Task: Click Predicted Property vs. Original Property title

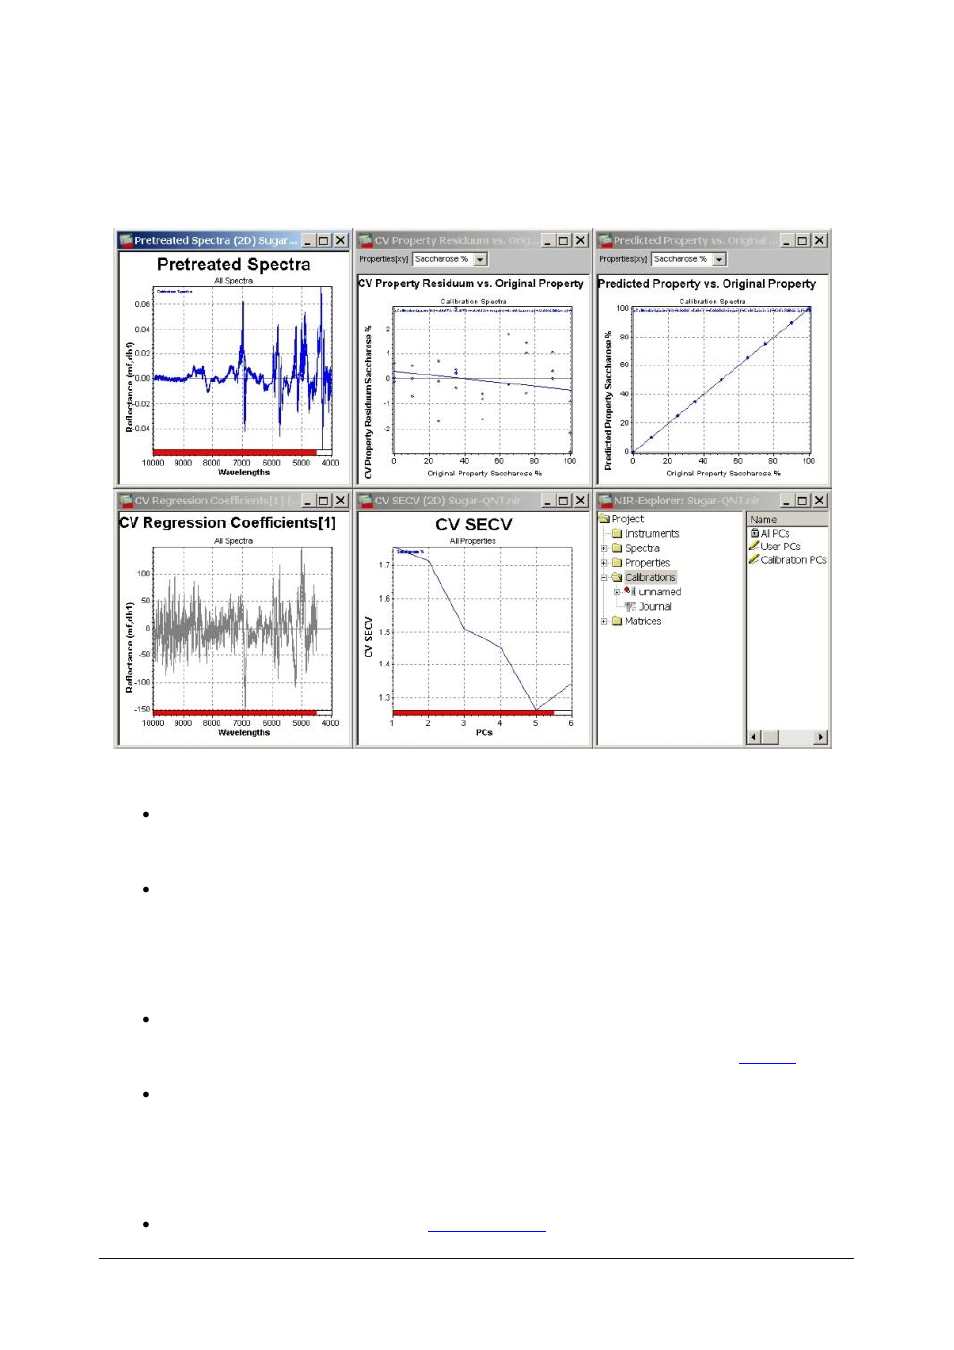Action: pyautogui.click(x=707, y=284)
